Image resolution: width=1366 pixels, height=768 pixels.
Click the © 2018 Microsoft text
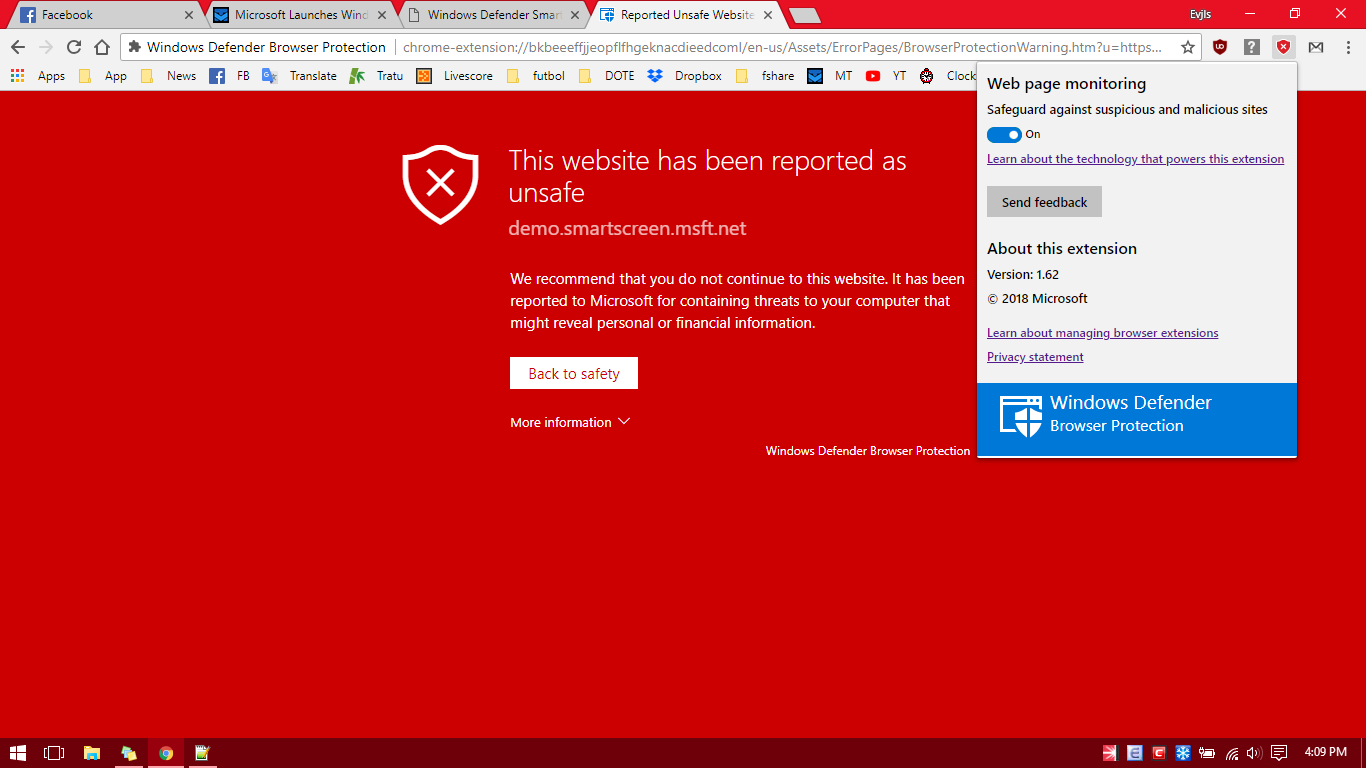(x=1037, y=298)
